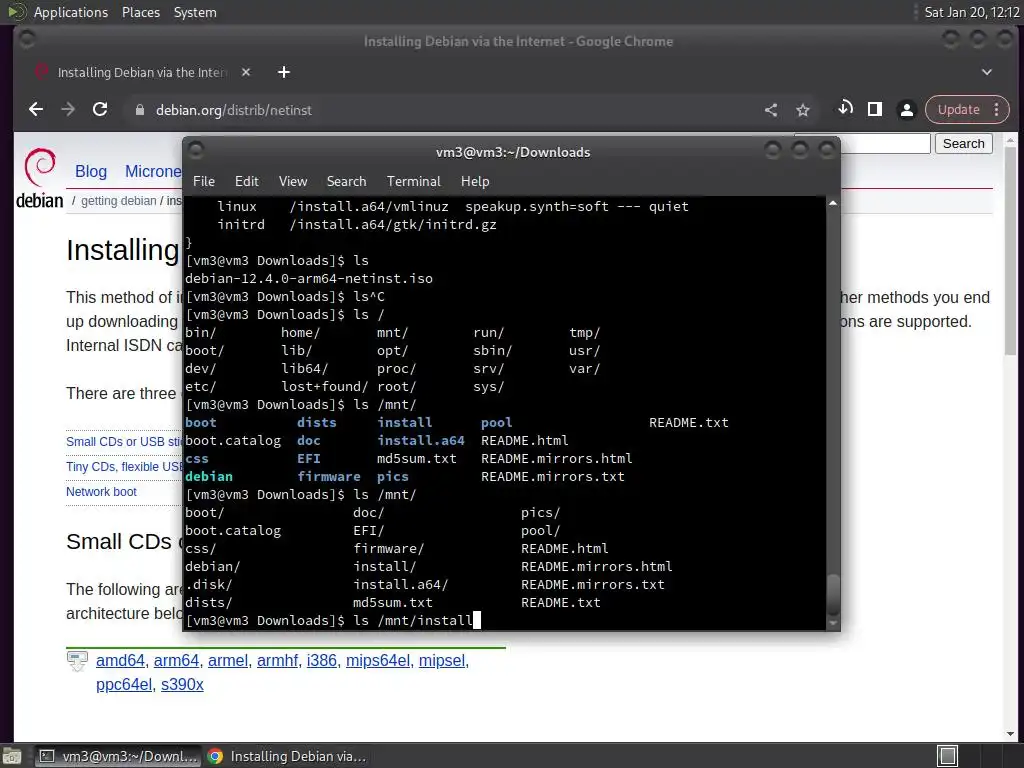Click Chrome page scrollbar thumb

click(1010, 251)
